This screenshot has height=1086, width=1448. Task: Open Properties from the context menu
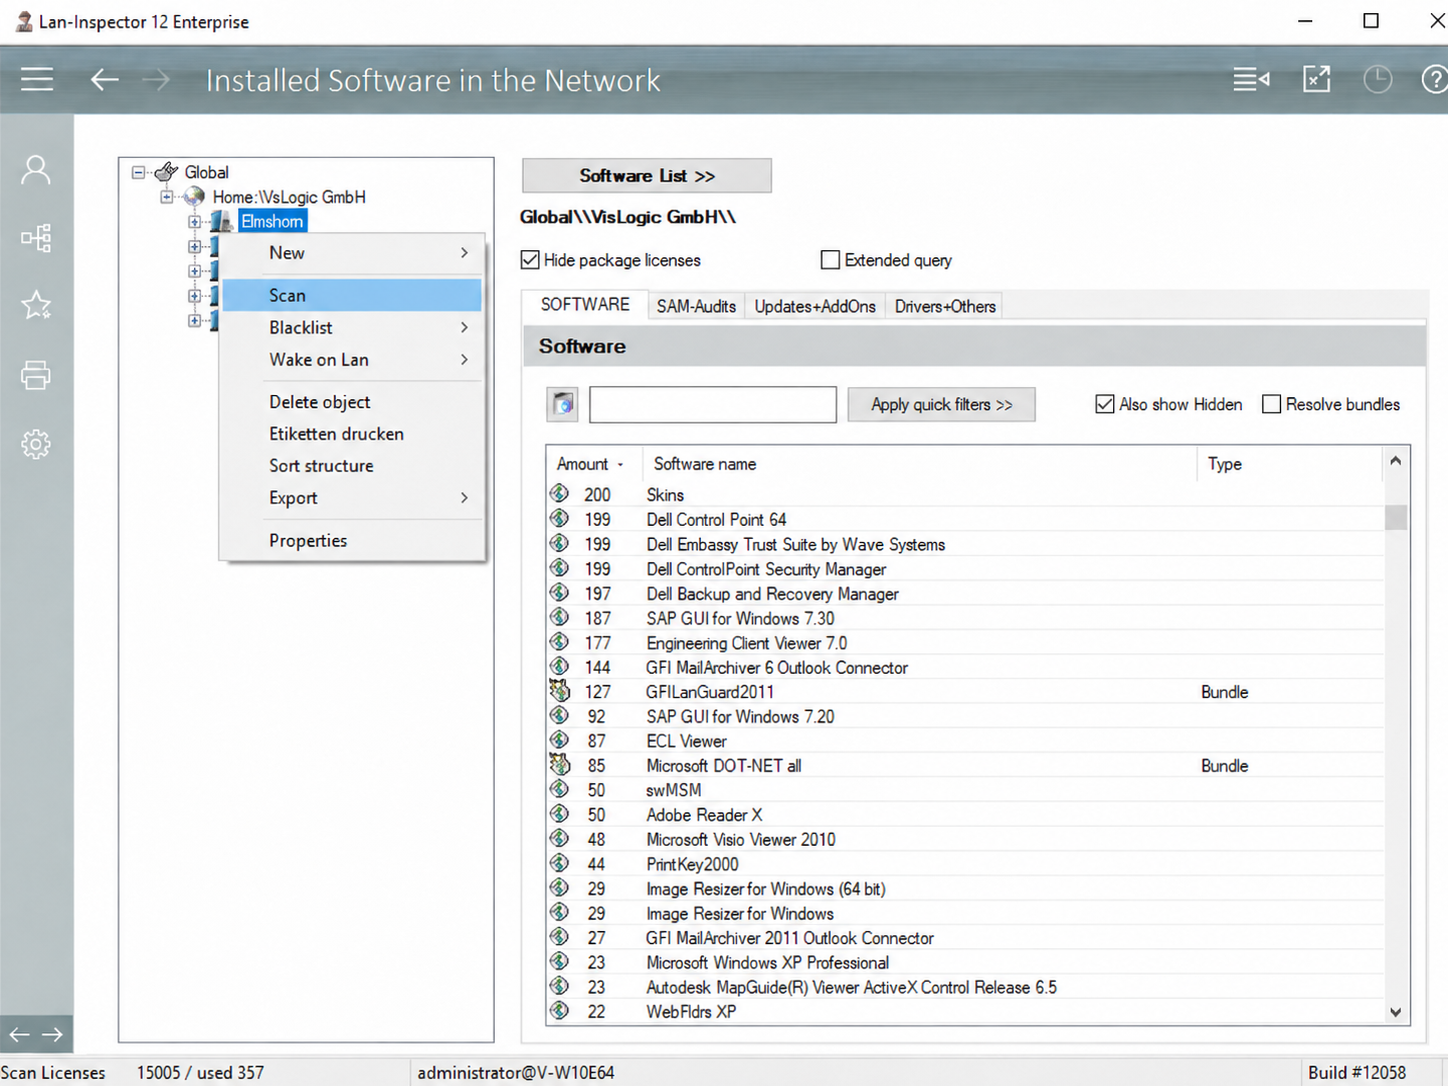(352, 540)
